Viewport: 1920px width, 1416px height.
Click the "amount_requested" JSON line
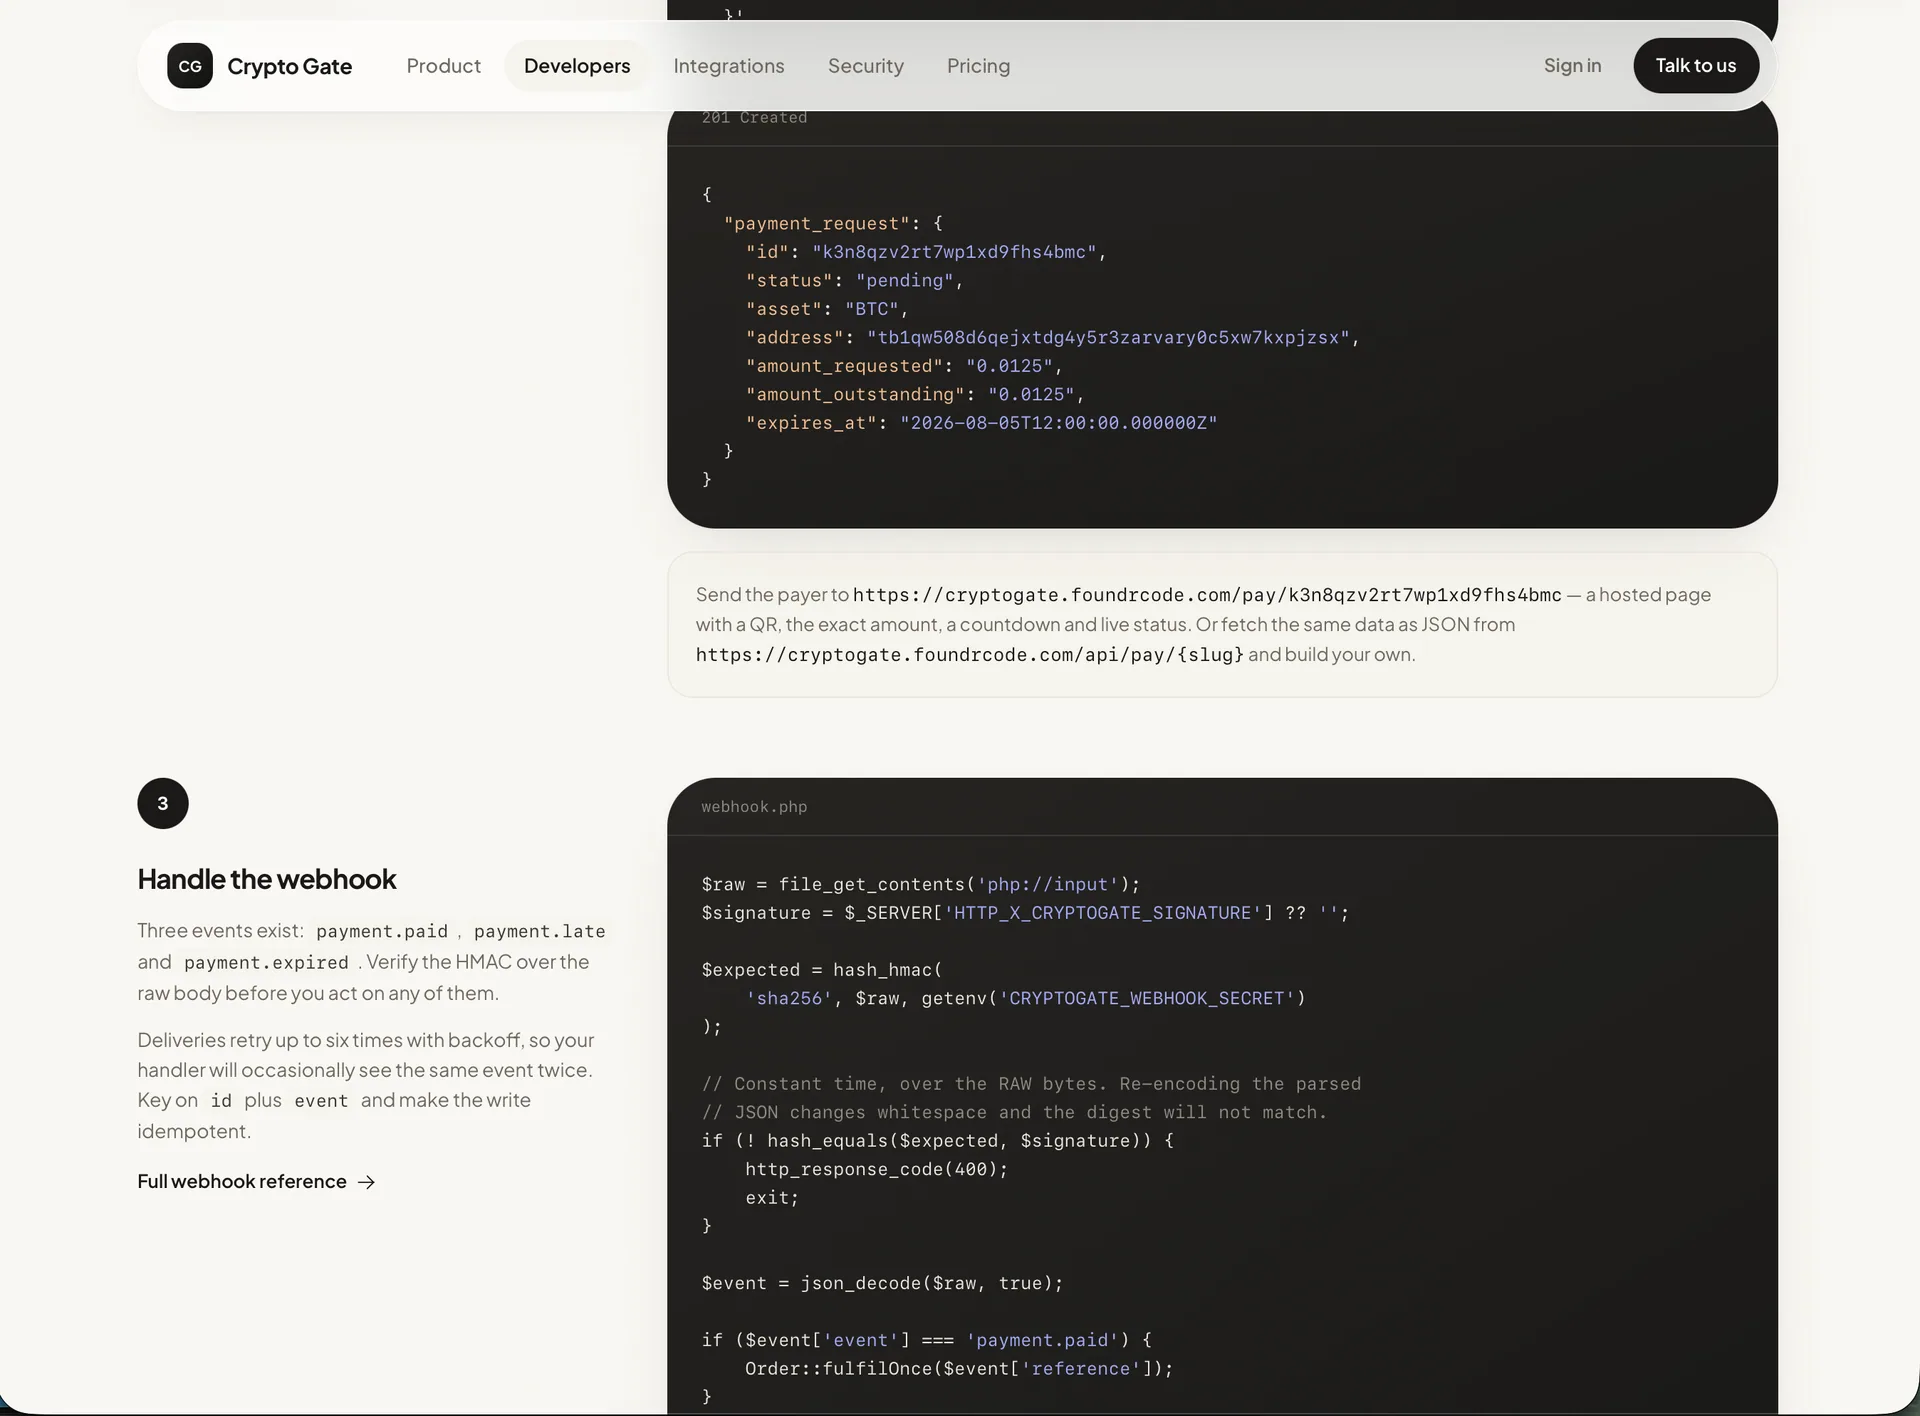point(904,366)
